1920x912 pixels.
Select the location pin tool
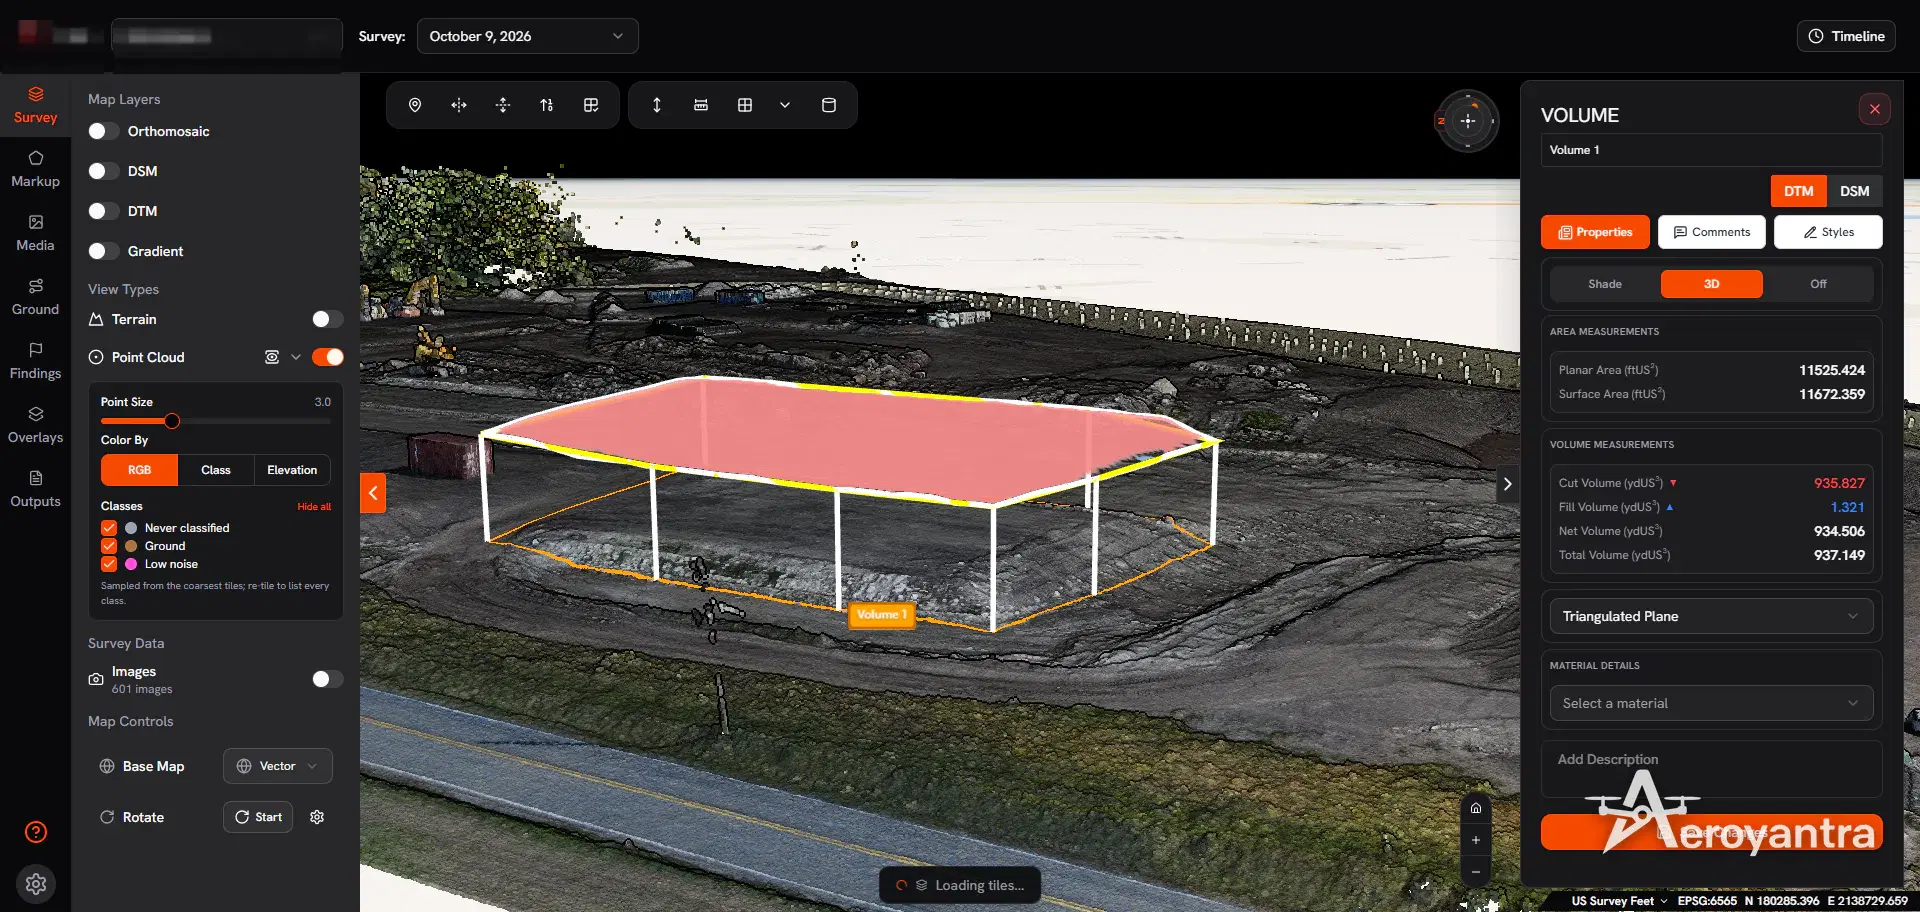(415, 105)
